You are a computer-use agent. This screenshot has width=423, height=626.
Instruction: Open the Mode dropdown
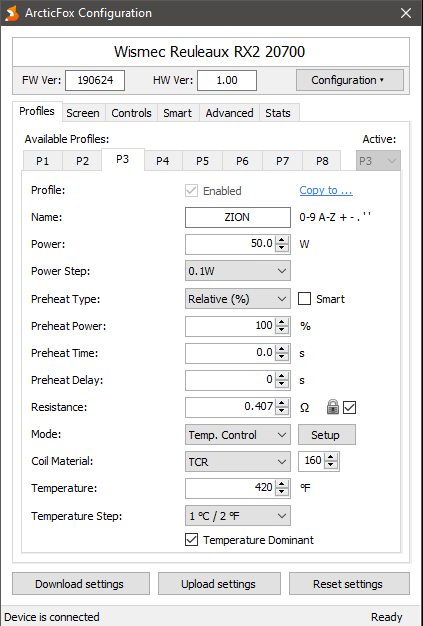(x=238, y=434)
